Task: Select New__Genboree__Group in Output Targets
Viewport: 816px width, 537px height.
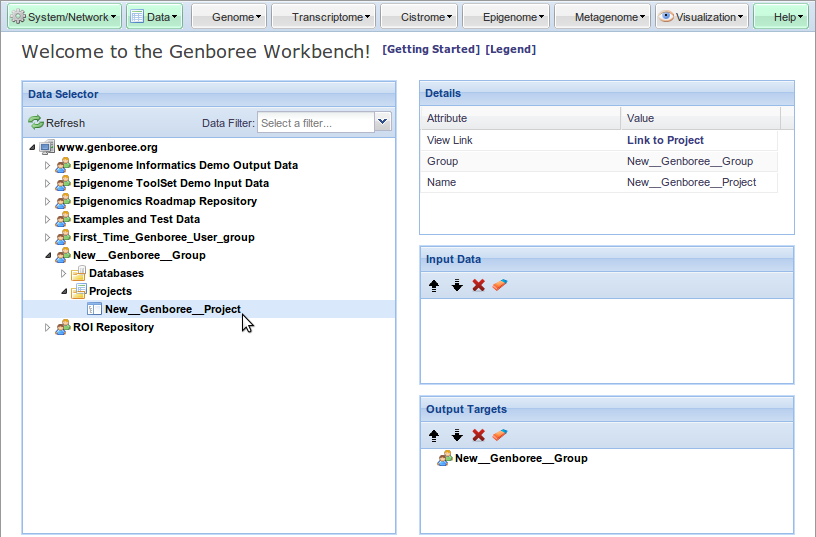Action: click(x=520, y=458)
